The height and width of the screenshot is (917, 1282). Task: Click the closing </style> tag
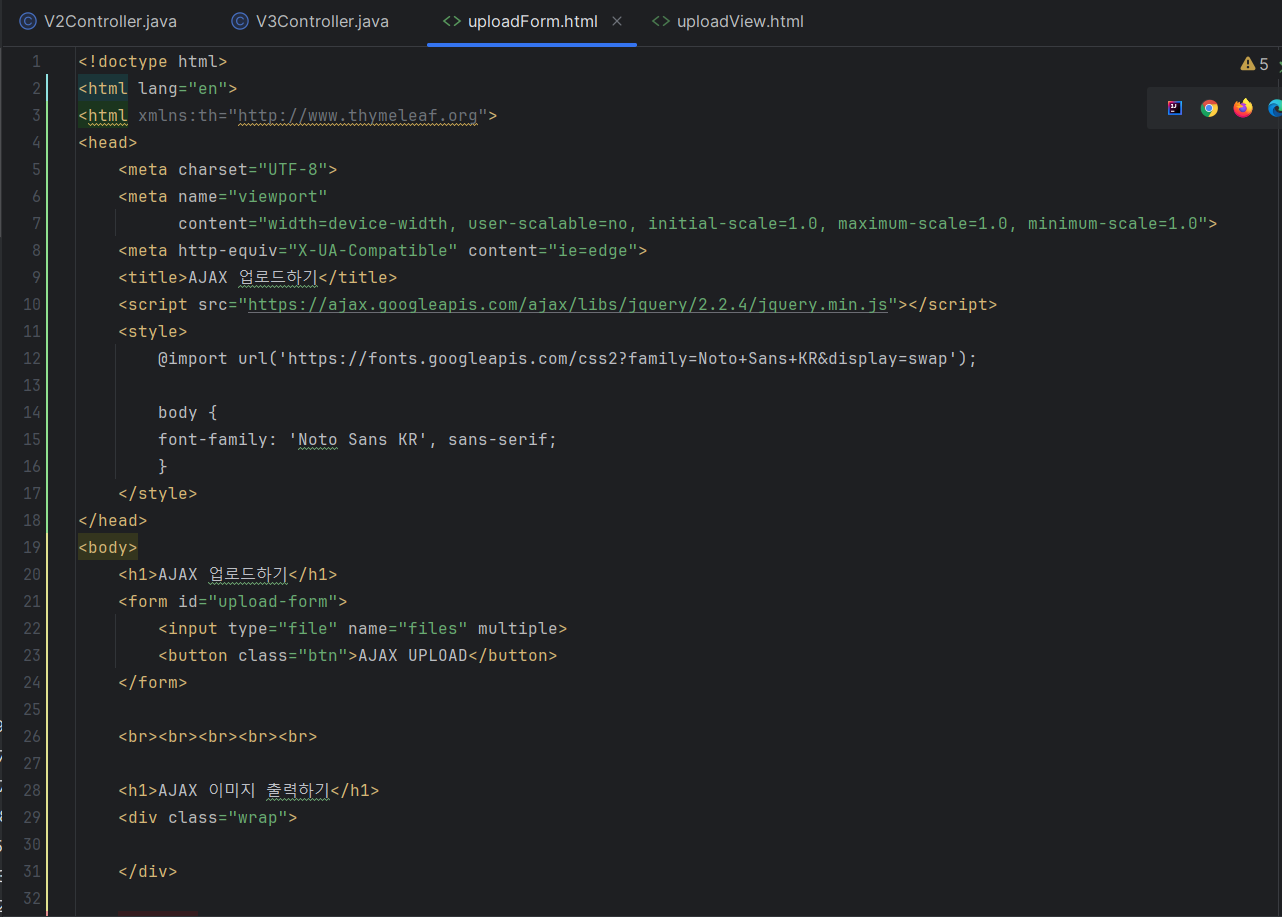(158, 494)
